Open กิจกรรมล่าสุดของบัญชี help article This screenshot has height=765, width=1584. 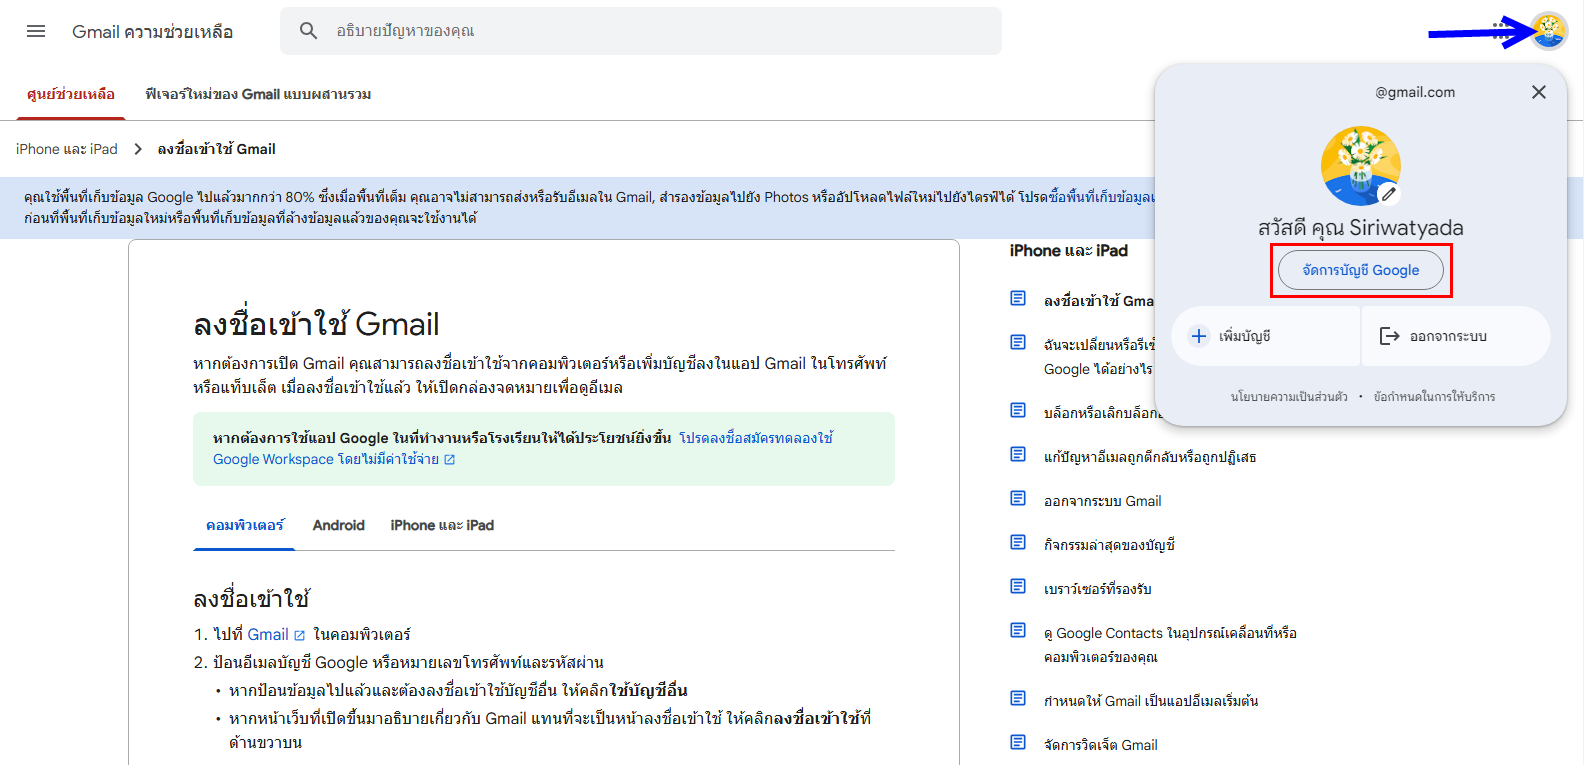coord(1109,545)
